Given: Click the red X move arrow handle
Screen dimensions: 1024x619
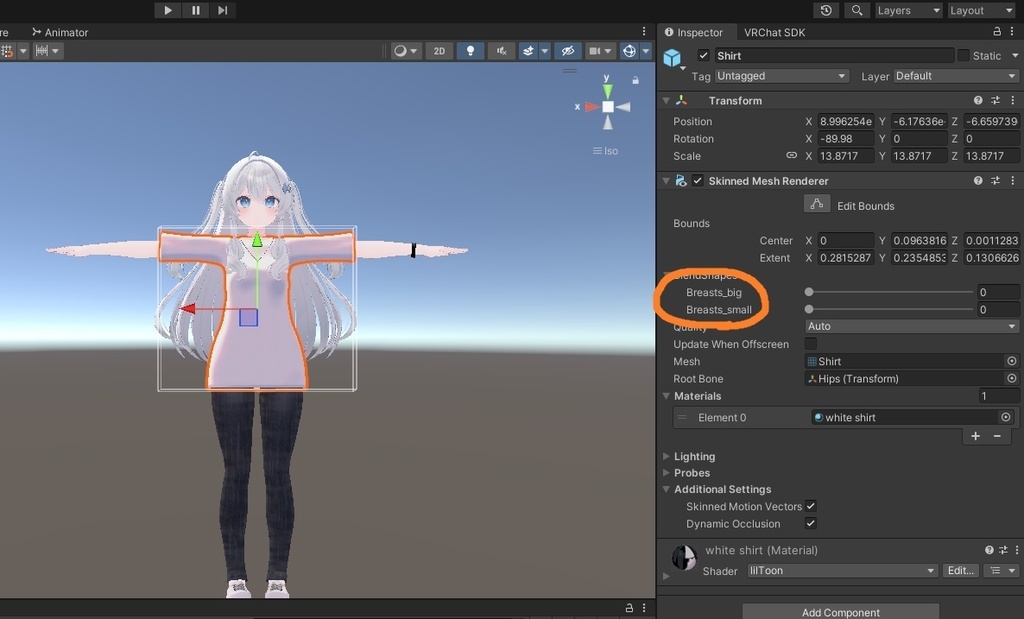Looking at the screenshot, I should pyautogui.click(x=188, y=308).
